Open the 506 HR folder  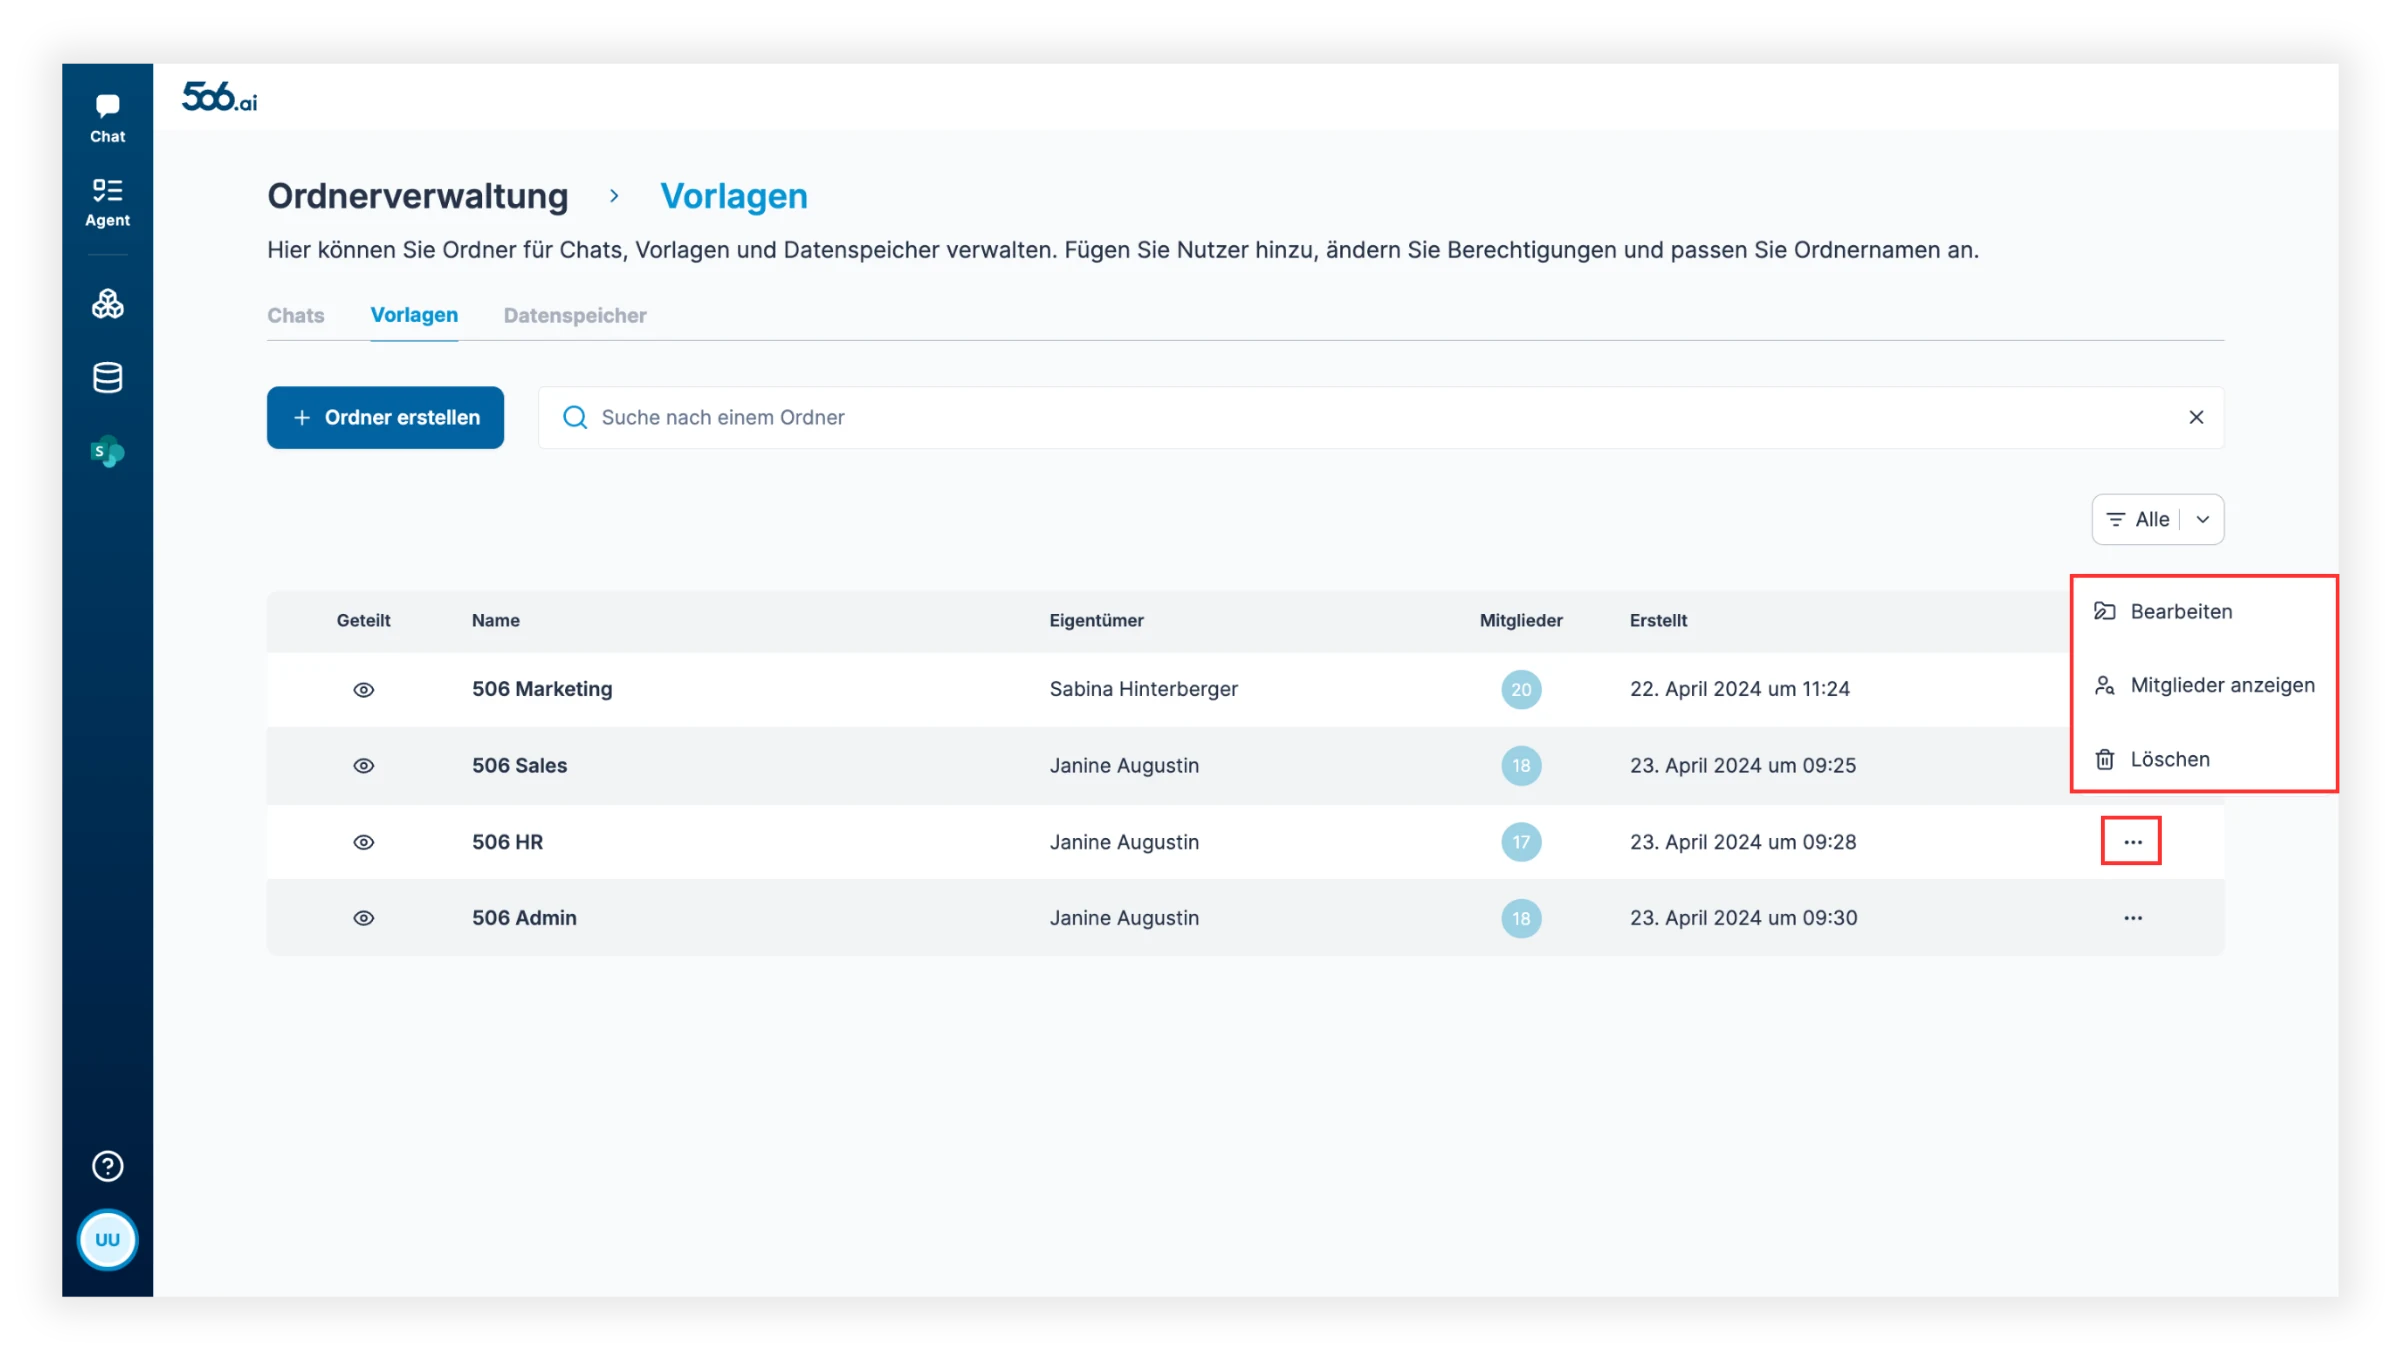[x=507, y=842]
